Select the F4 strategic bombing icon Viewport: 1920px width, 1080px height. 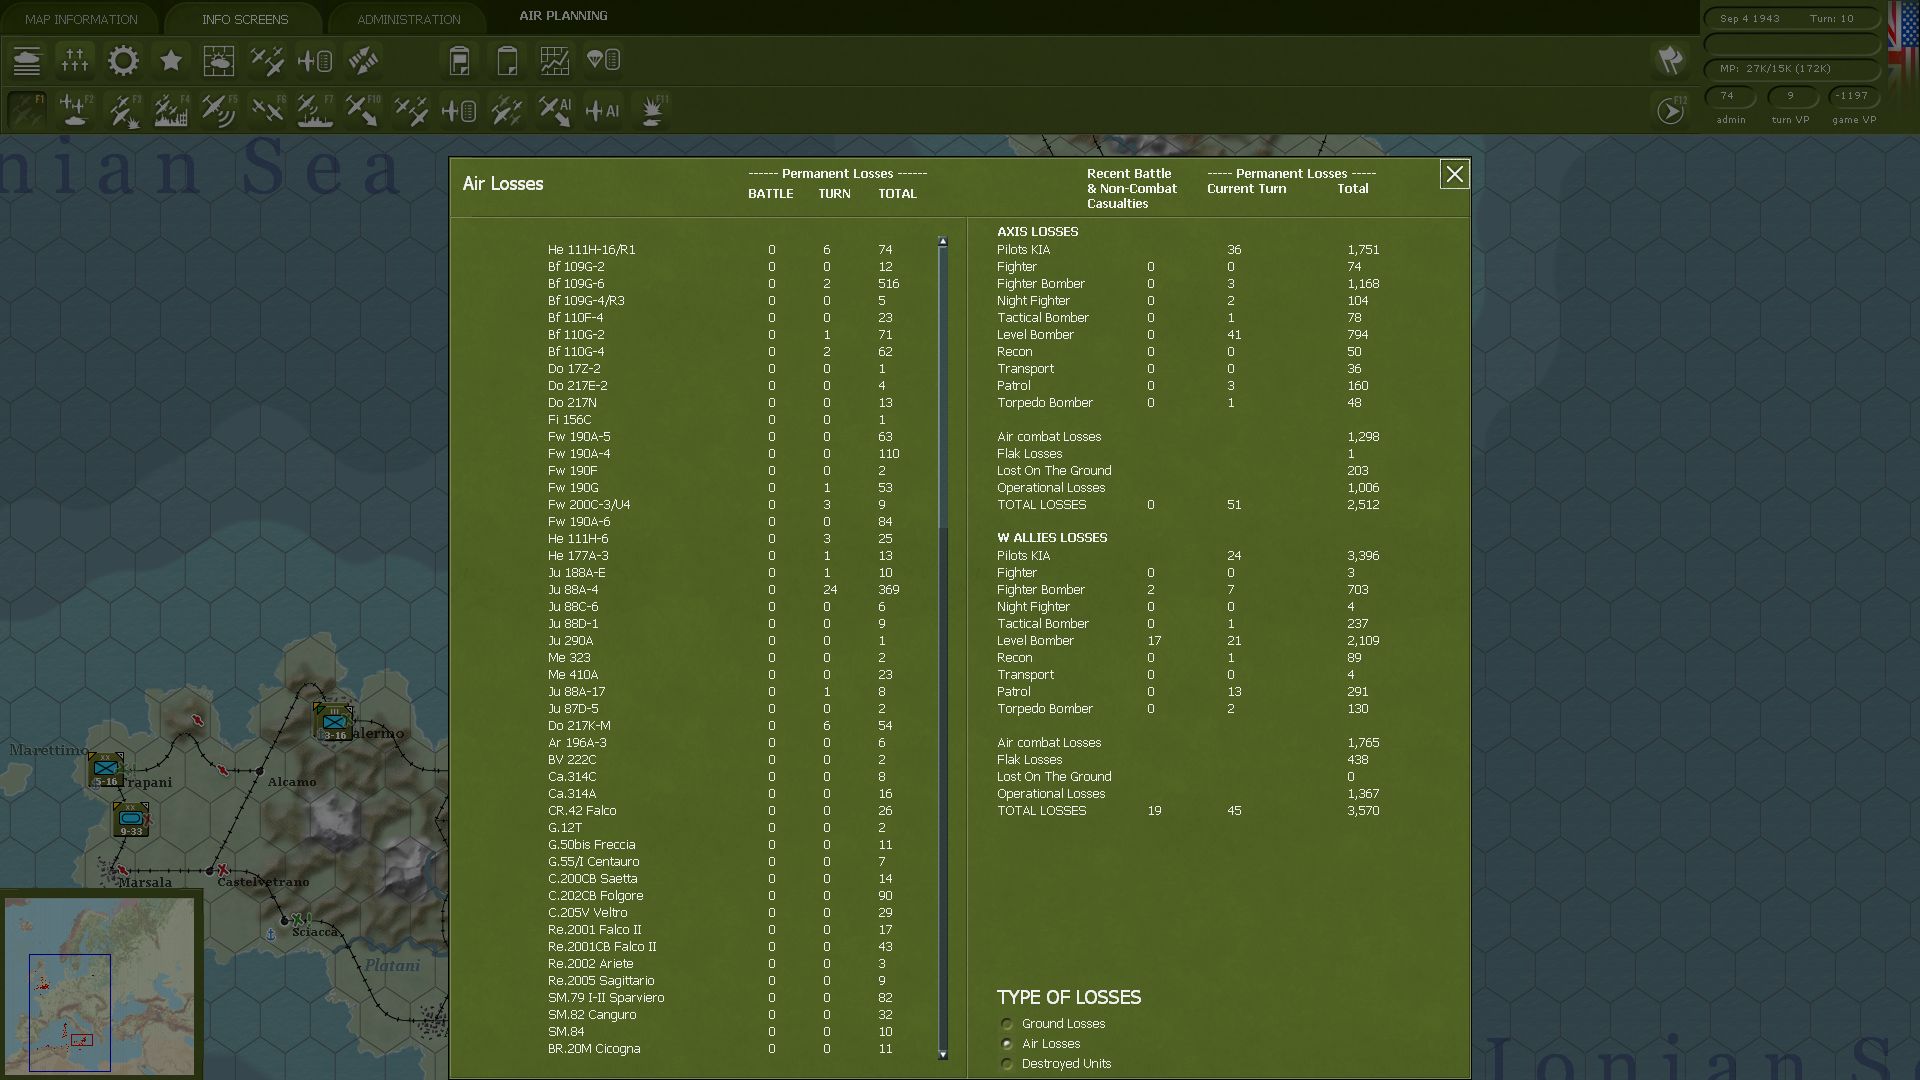pyautogui.click(x=171, y=110)
